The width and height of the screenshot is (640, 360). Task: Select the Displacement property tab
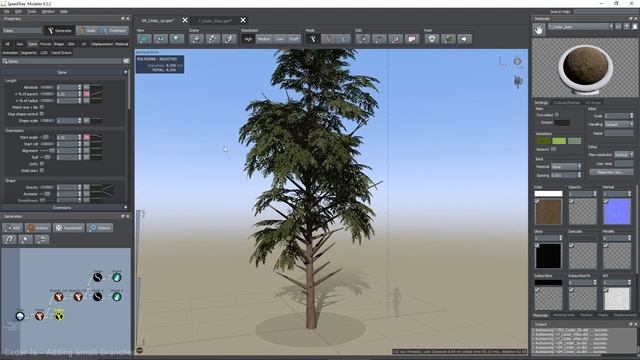coord(102,44)
